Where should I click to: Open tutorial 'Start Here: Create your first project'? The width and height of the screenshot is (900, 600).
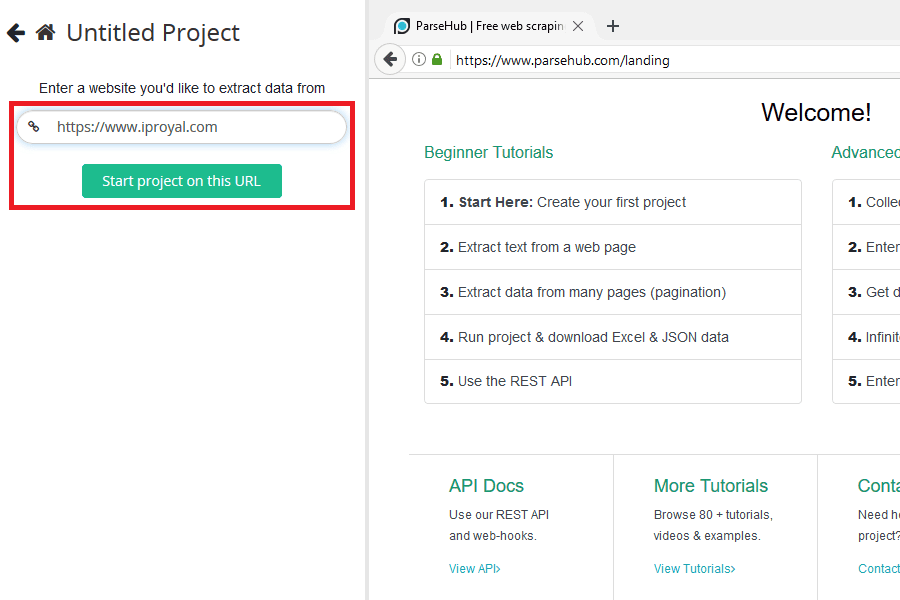point(612,202)
